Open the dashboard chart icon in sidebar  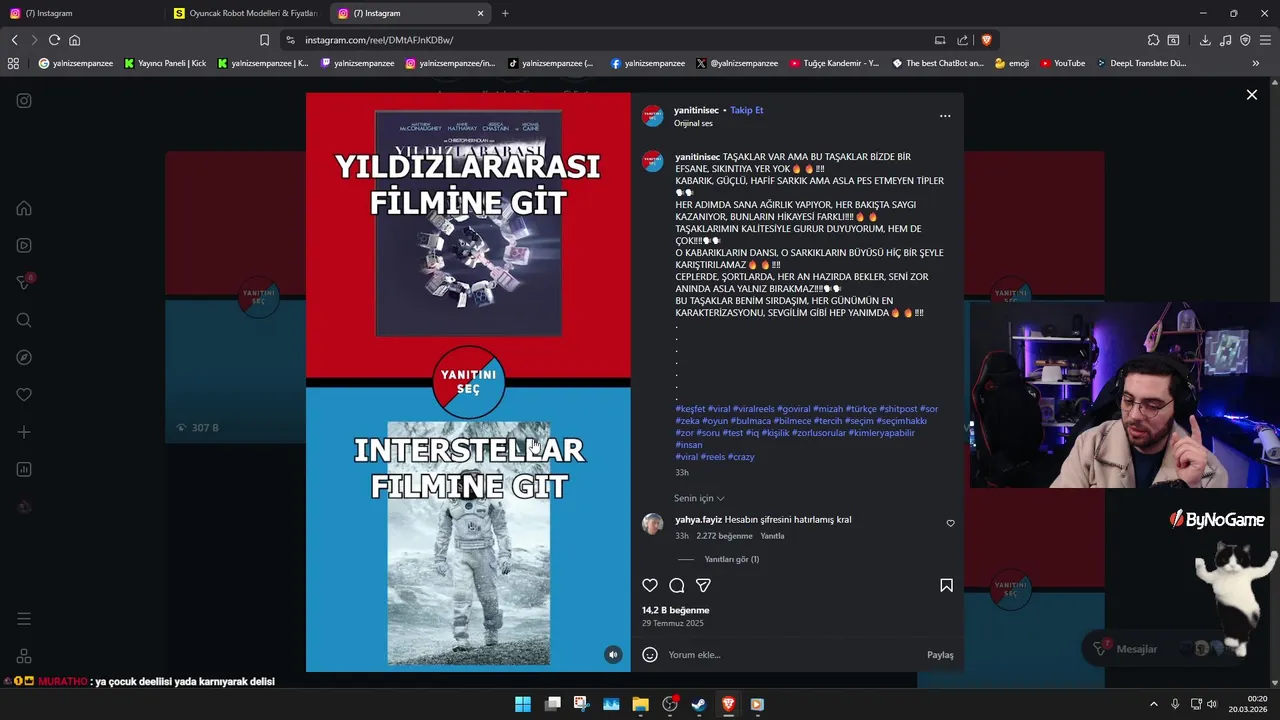click(24, 469)
